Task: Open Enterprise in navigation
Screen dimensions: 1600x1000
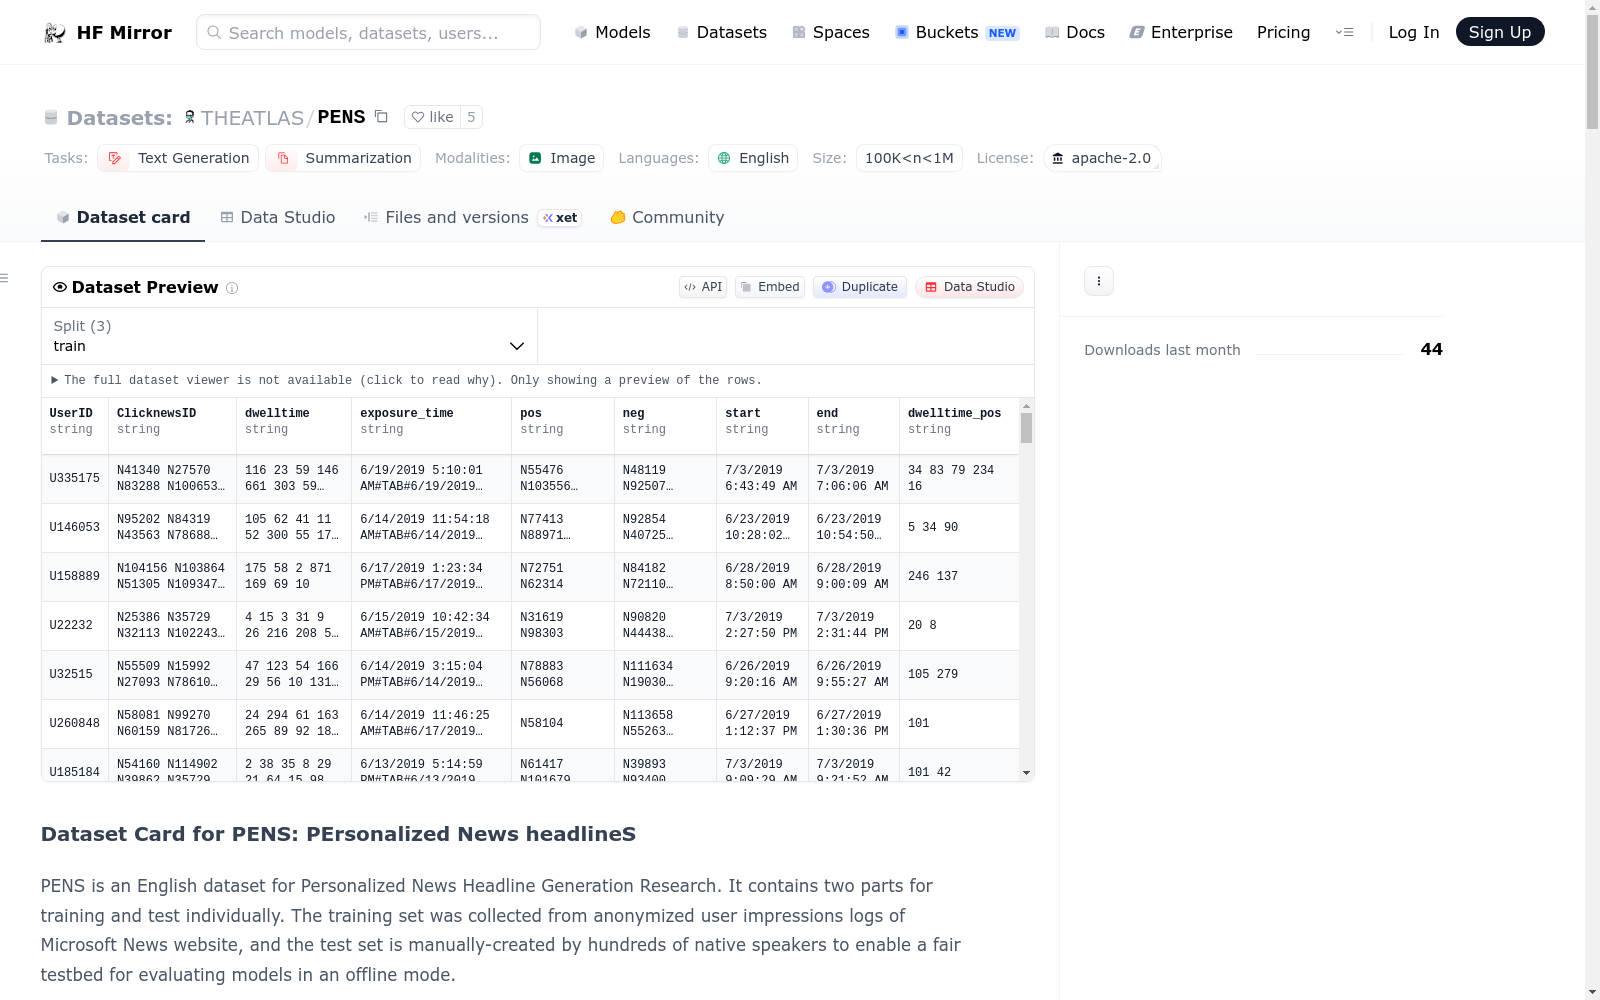Action: (1181, 33)
